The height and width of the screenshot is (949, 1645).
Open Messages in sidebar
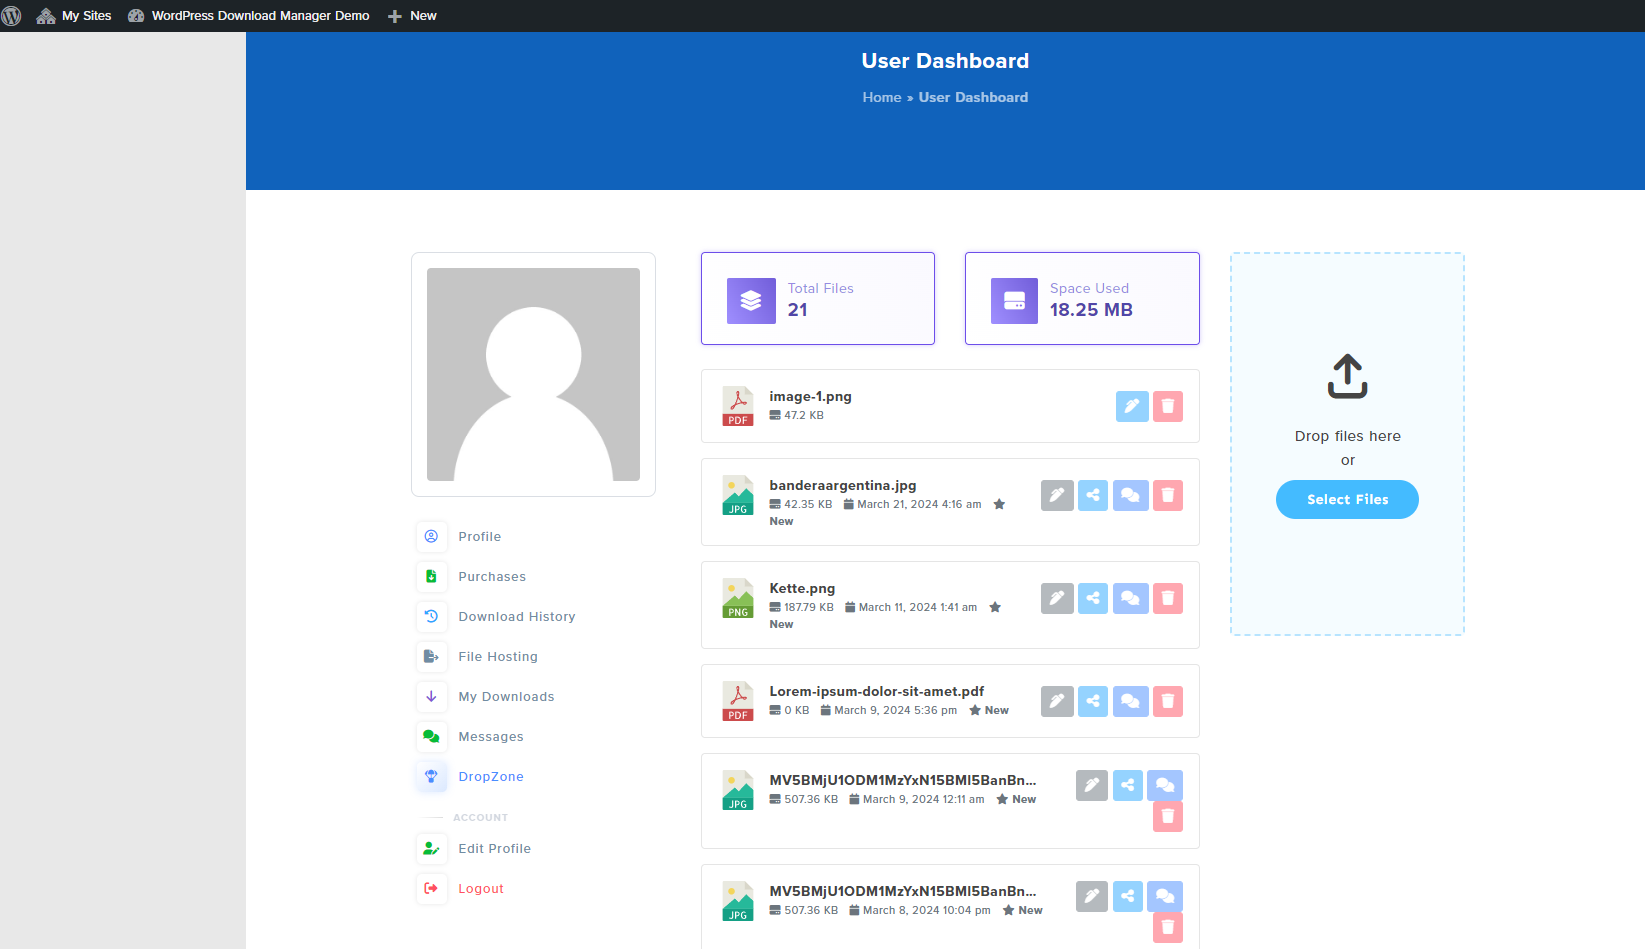490,737
